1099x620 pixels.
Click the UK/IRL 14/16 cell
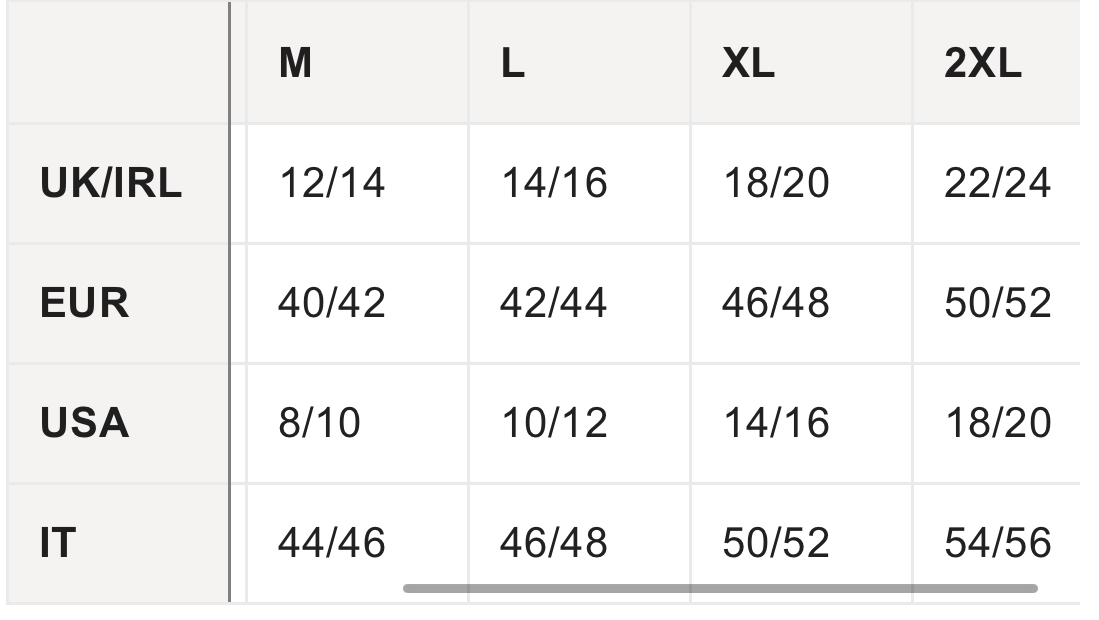[x=580, y=184]
